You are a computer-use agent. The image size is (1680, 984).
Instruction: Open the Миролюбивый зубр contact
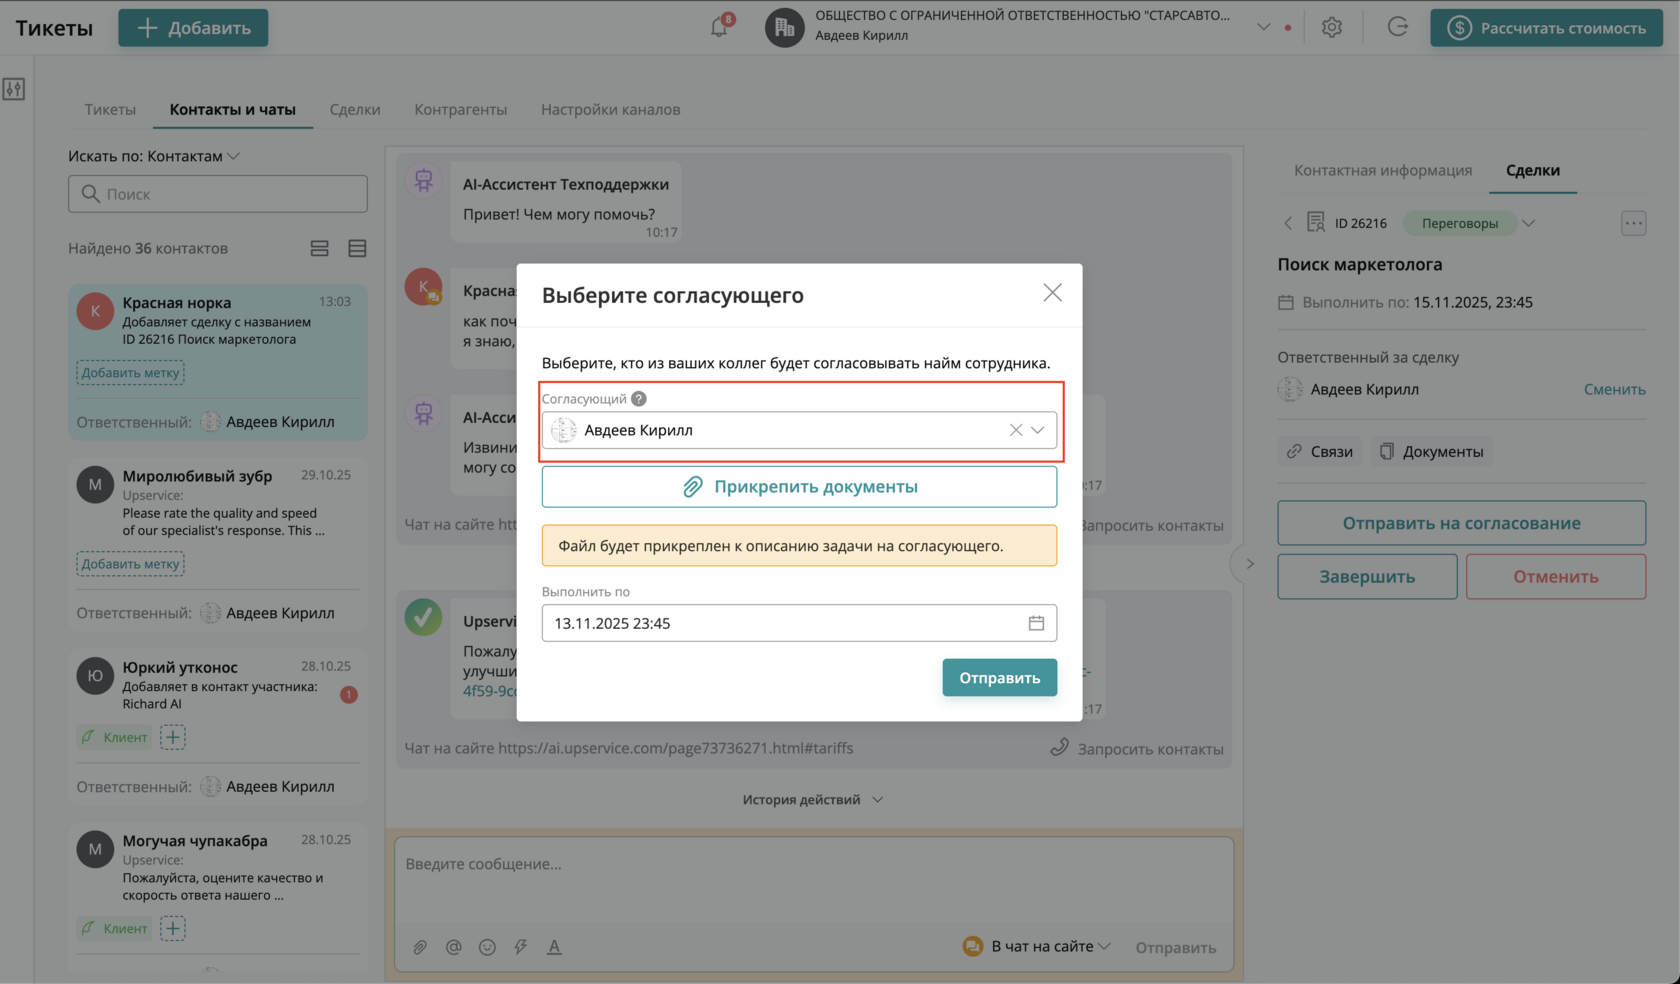tap(218, 545)
